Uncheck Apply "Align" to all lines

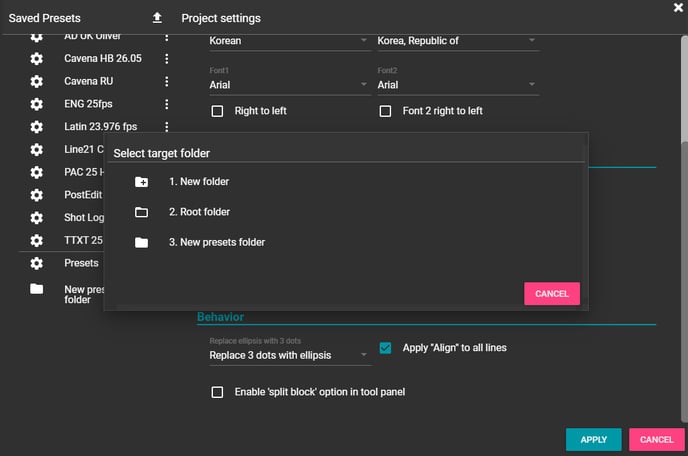(385, 348)
